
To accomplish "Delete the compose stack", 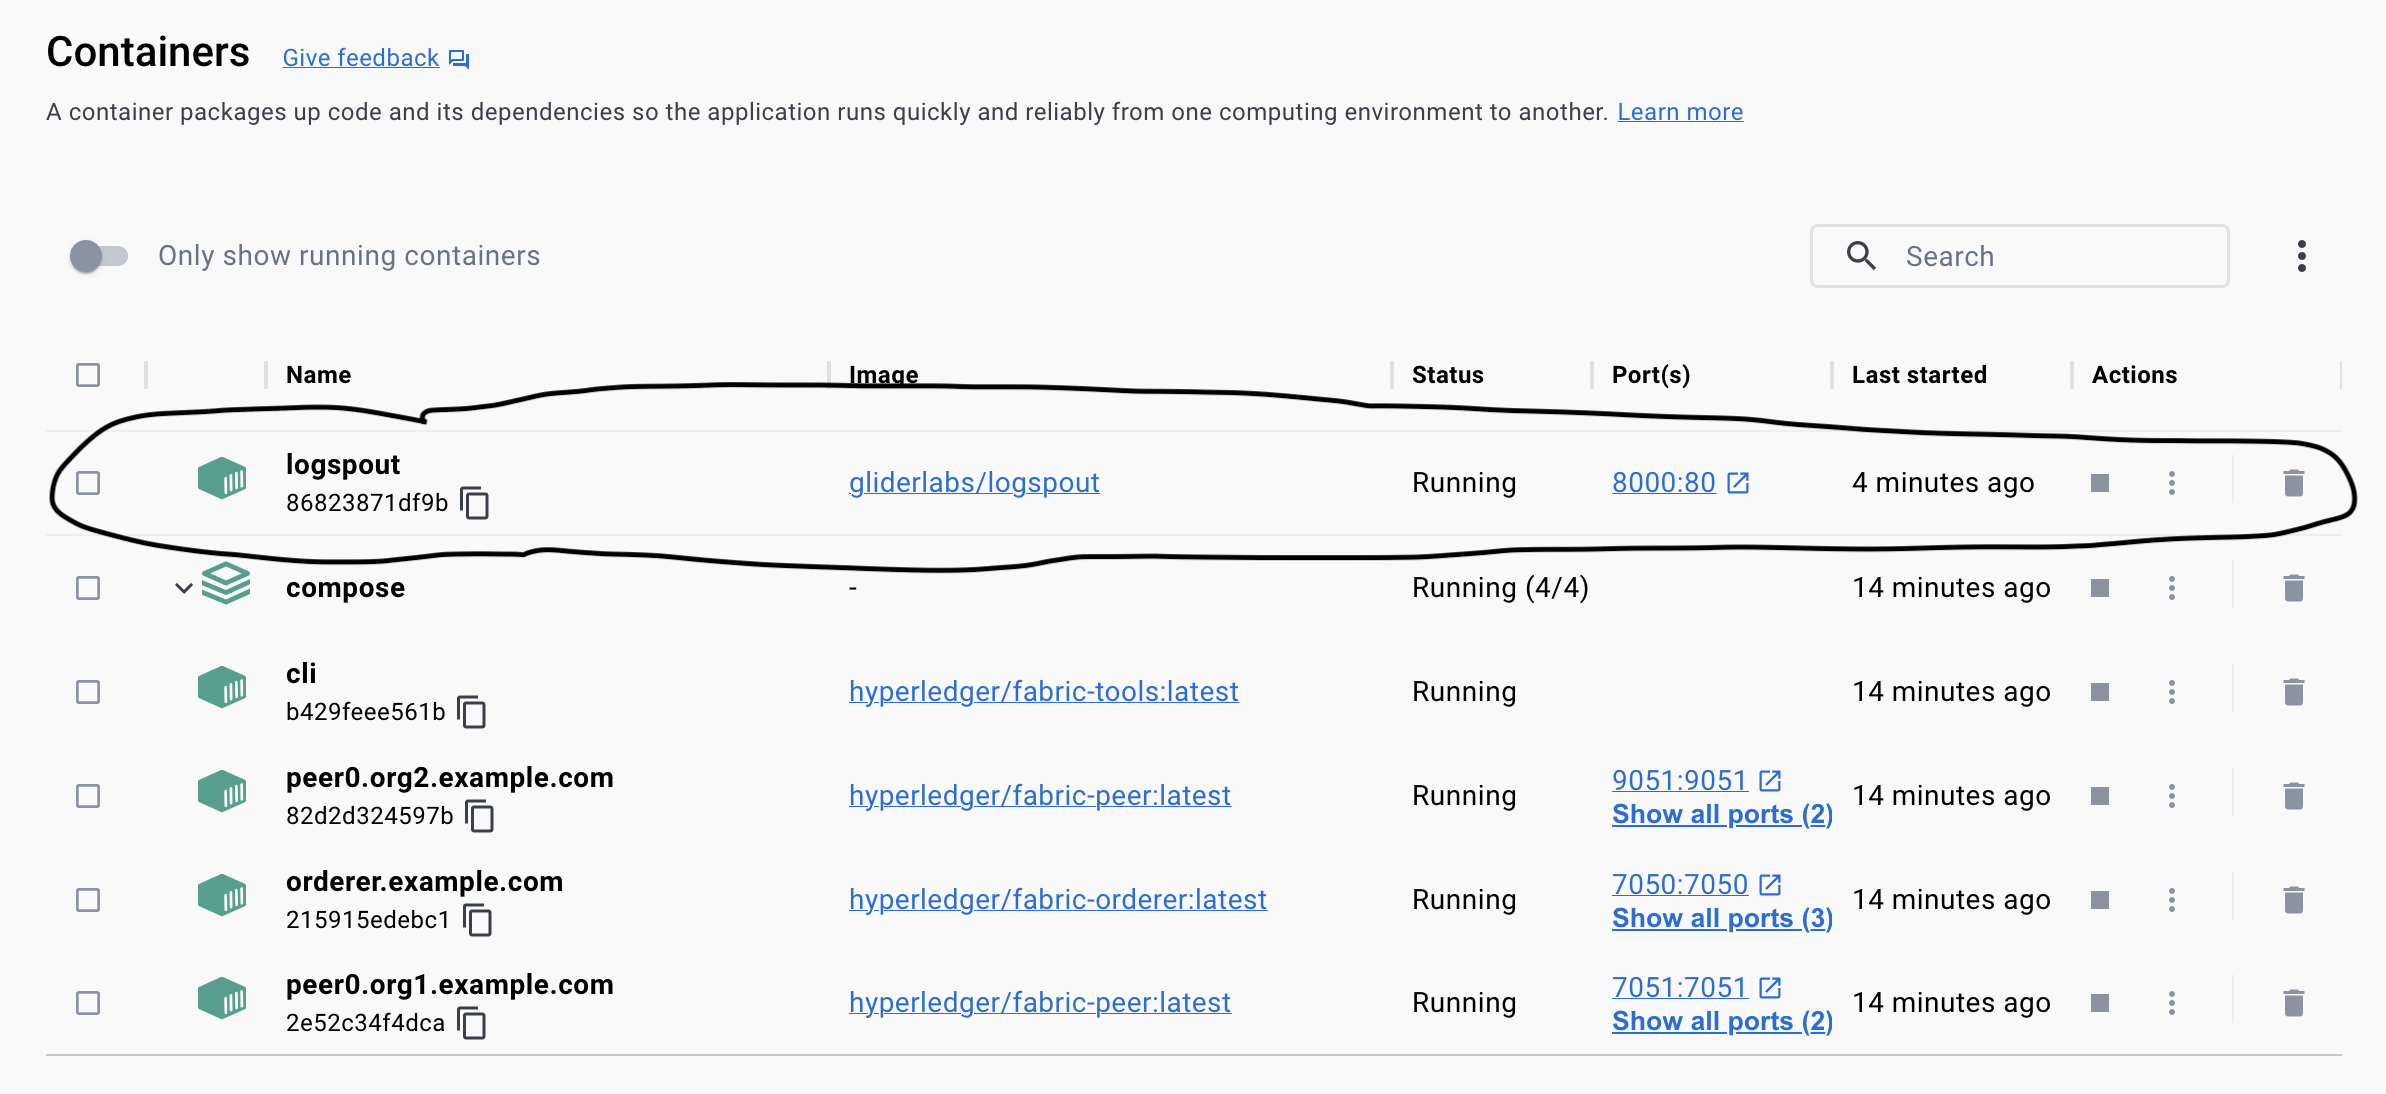I will coord(2294,588).
